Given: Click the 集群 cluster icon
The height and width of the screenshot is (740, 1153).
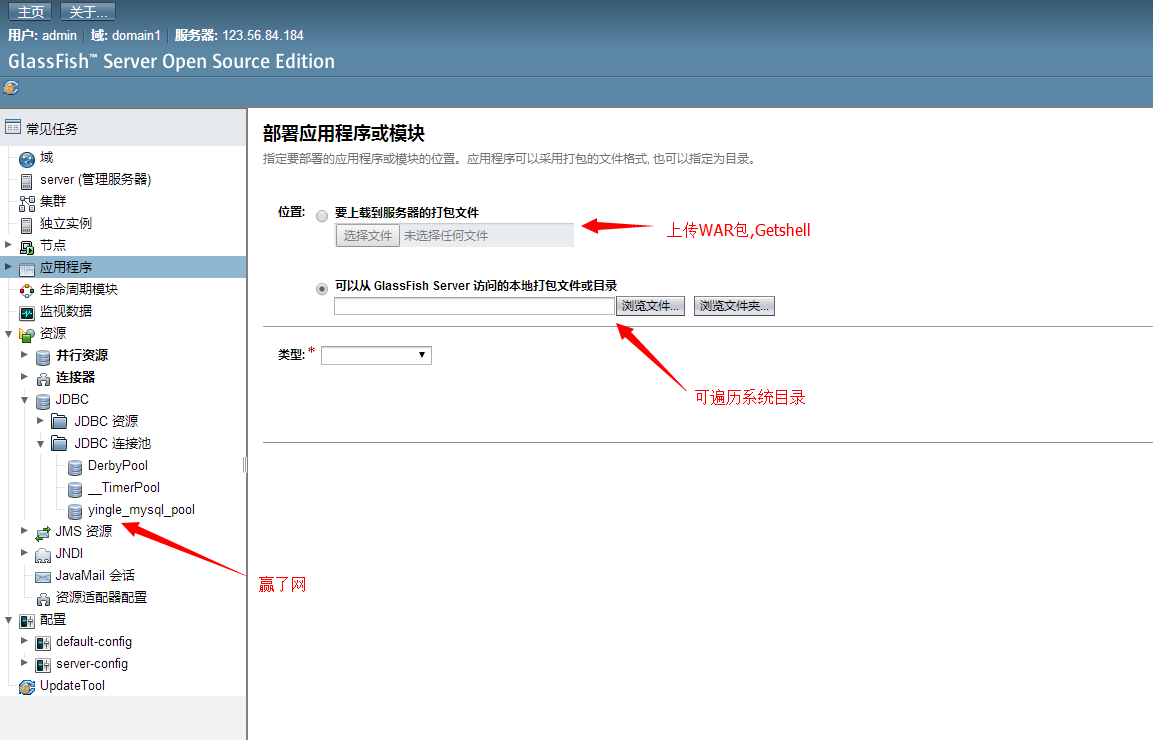Looking at the screenshot, I should (27, 203).
